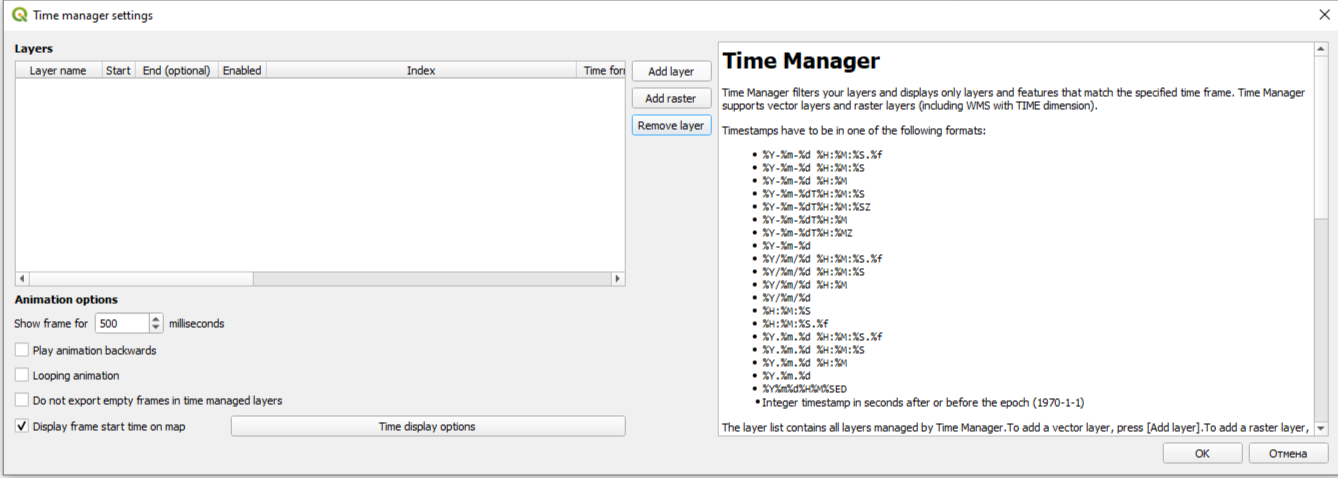
Task: Click the Enabled column header
Action: 242,71
